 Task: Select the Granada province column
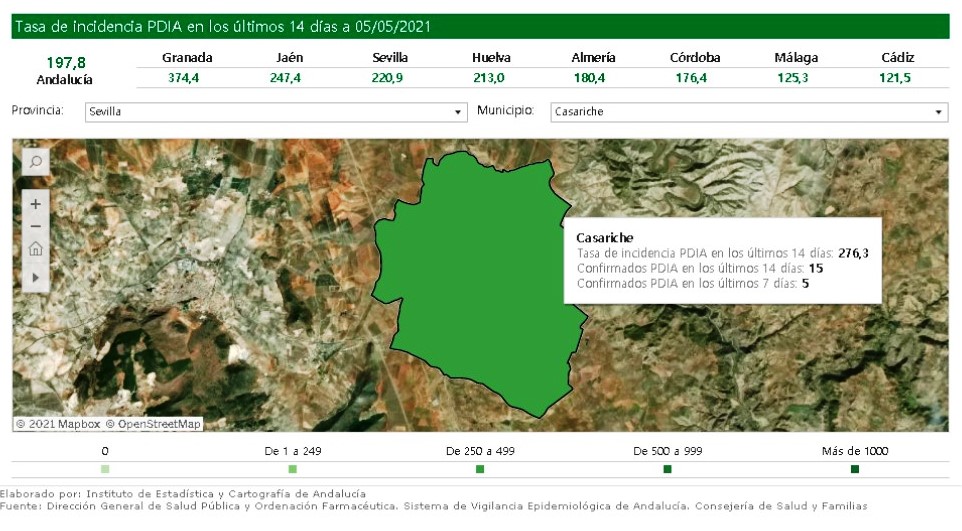pyautogui.click(x=187, y=58)
